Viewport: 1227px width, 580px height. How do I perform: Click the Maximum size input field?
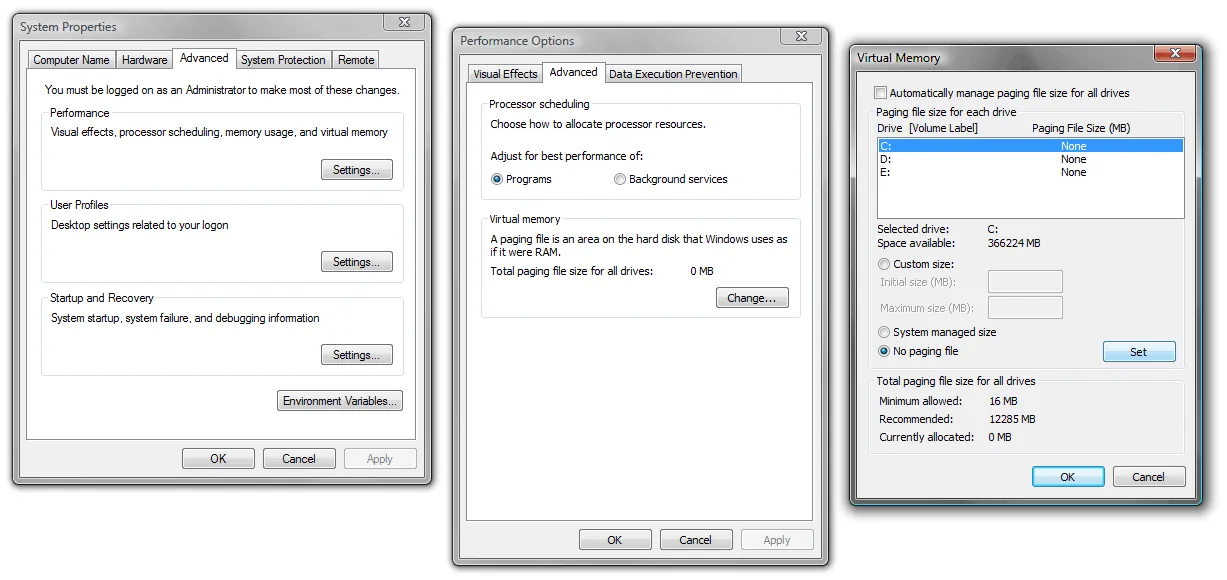coord(1025,307)
